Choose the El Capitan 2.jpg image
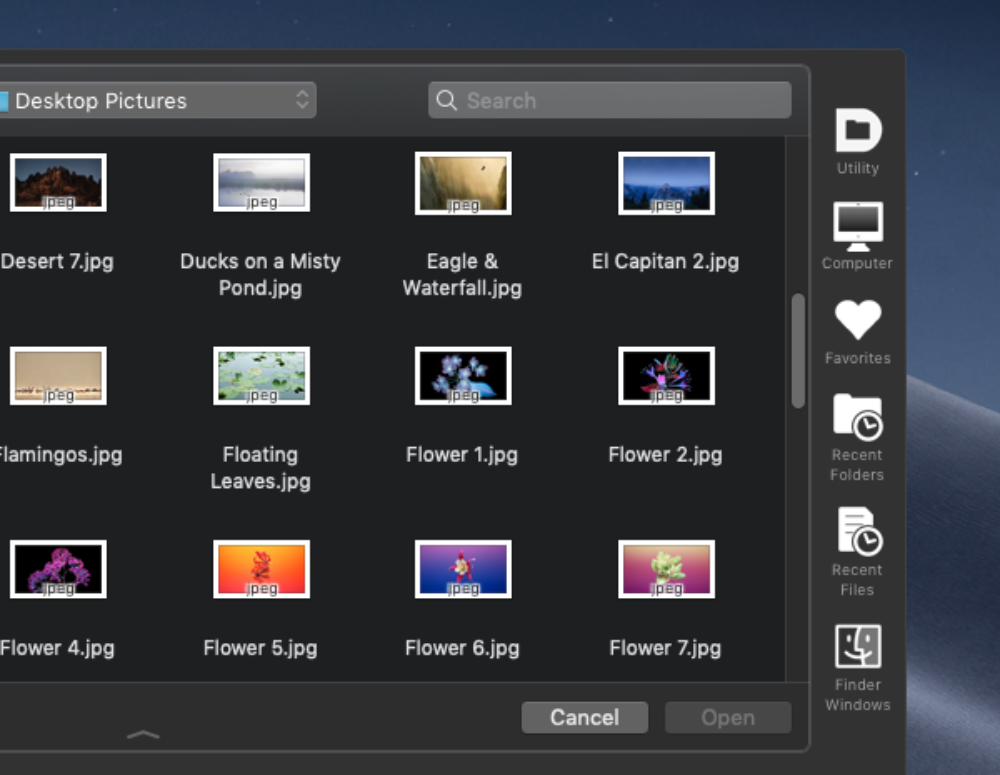1000x775 pixels. pos(666,182)
